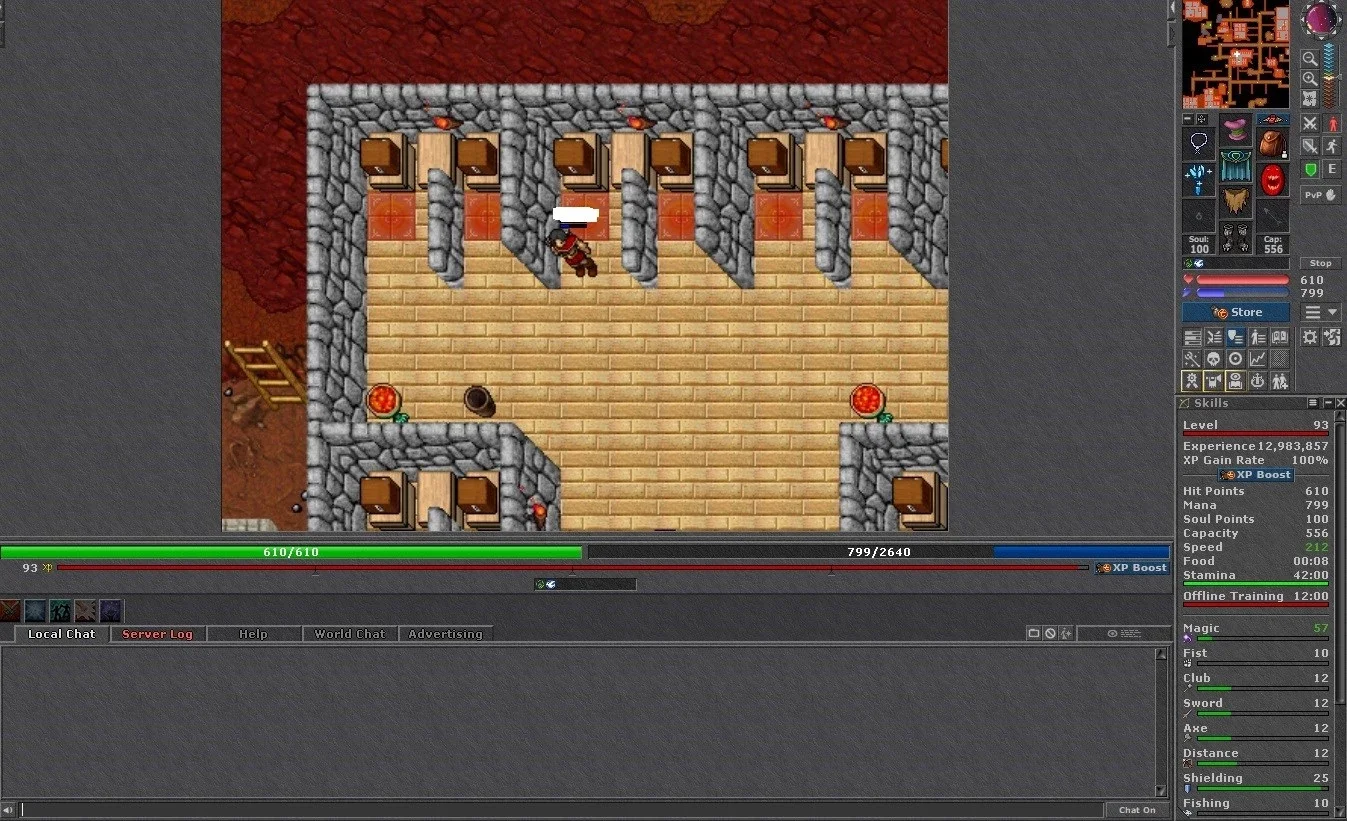Click the logout door icon
The width and height of the screenshot is (1347, 821).
point(1332,337)
